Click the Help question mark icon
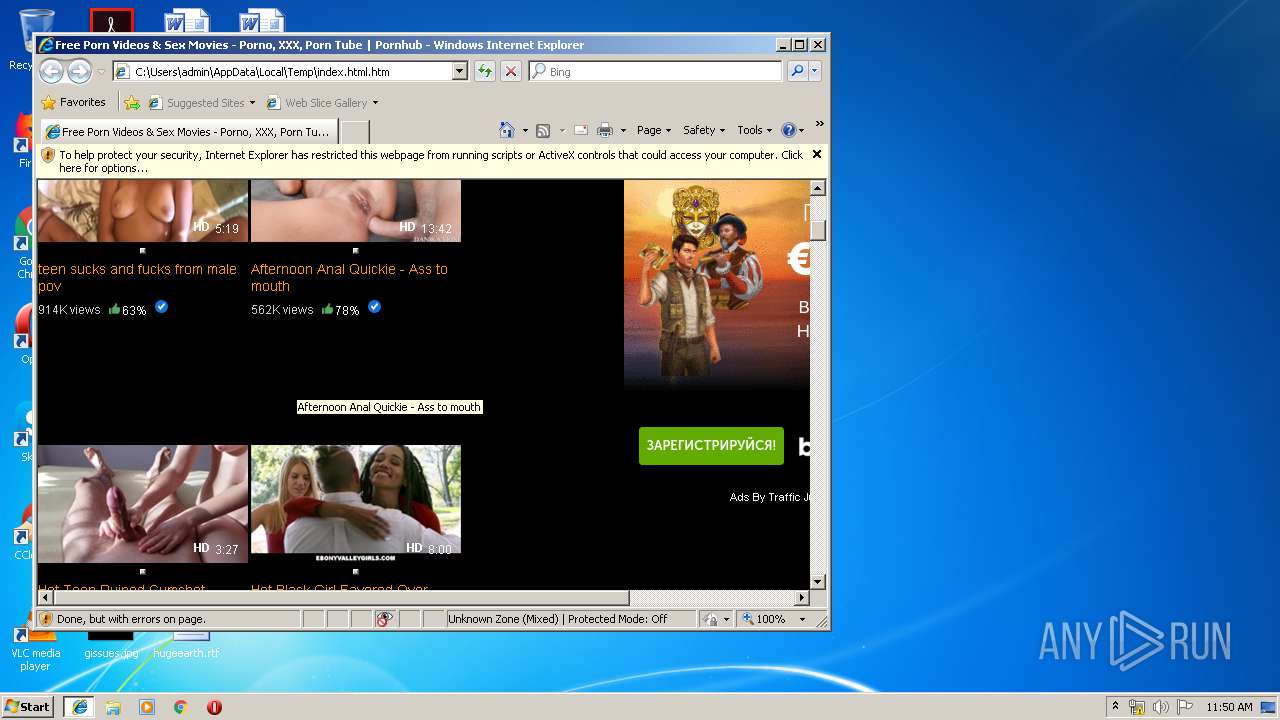The height and width of the screenshot is (720, 1280). (788, 130)
